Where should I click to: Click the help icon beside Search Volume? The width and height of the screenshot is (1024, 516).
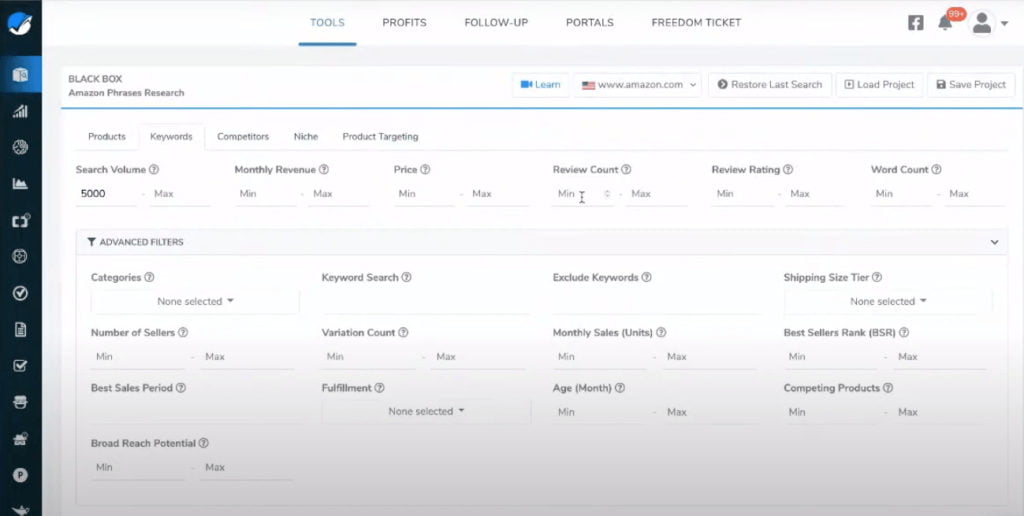153,169
